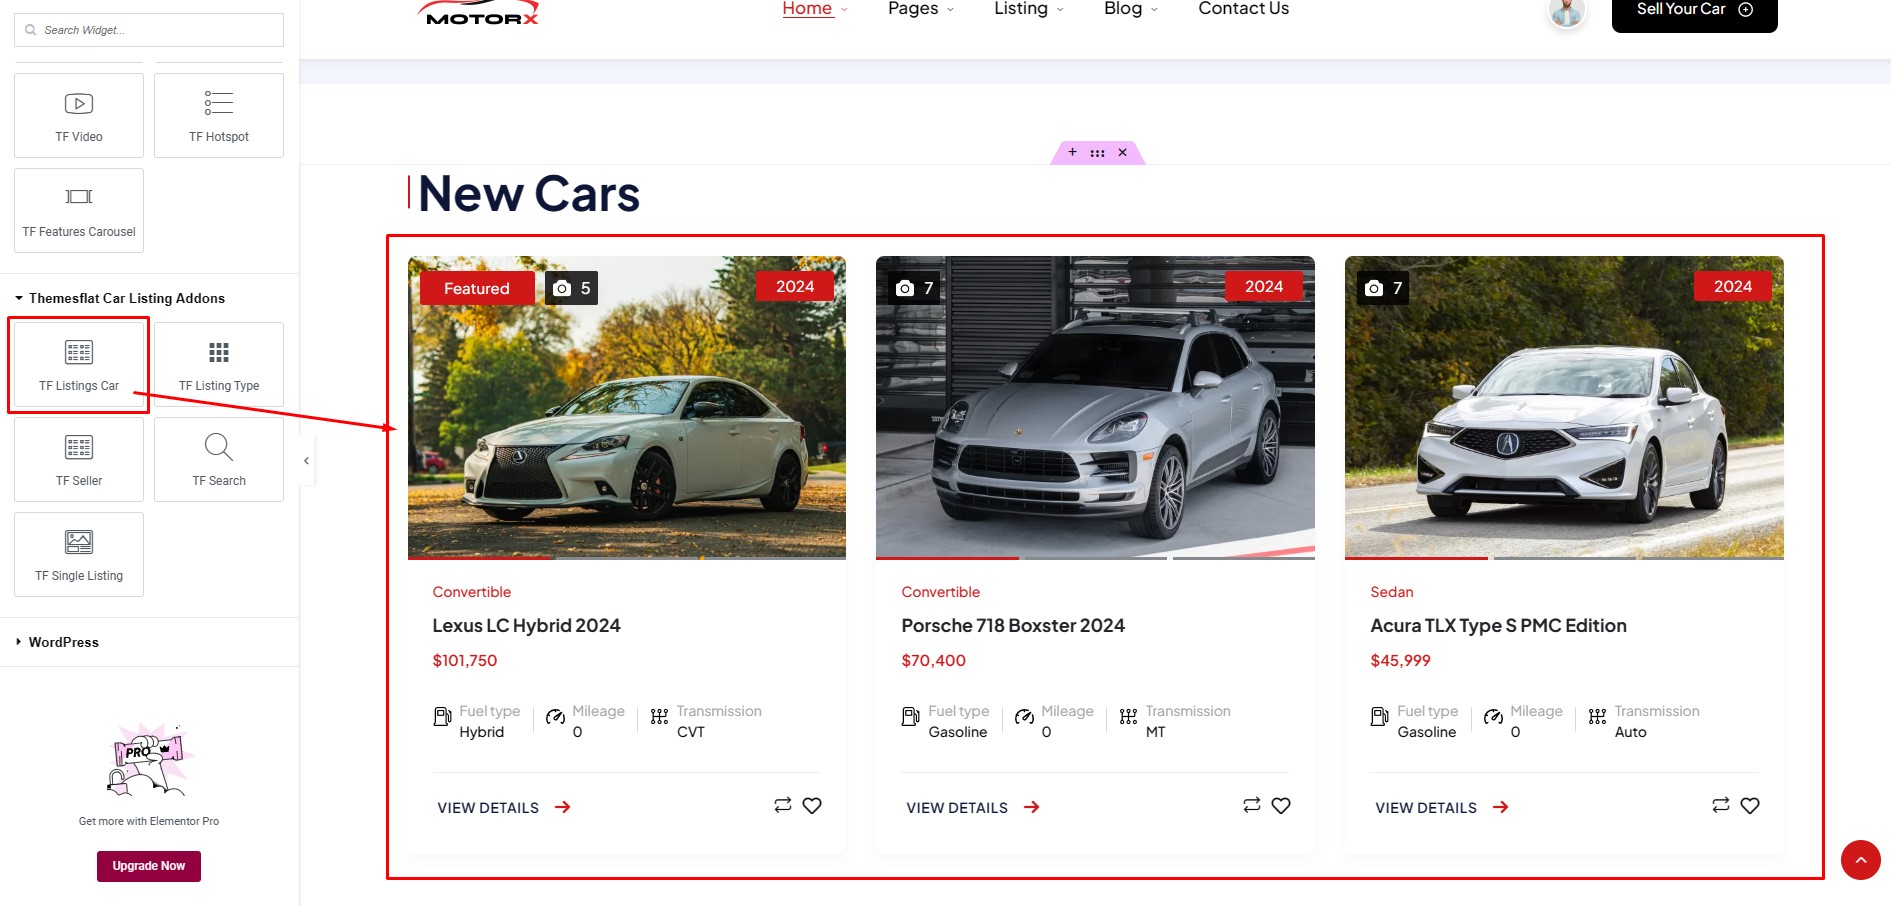The width and height of the screenshot is (1891, 906).
Task: Click the Auto transmission value
Action: [1630, 732]
